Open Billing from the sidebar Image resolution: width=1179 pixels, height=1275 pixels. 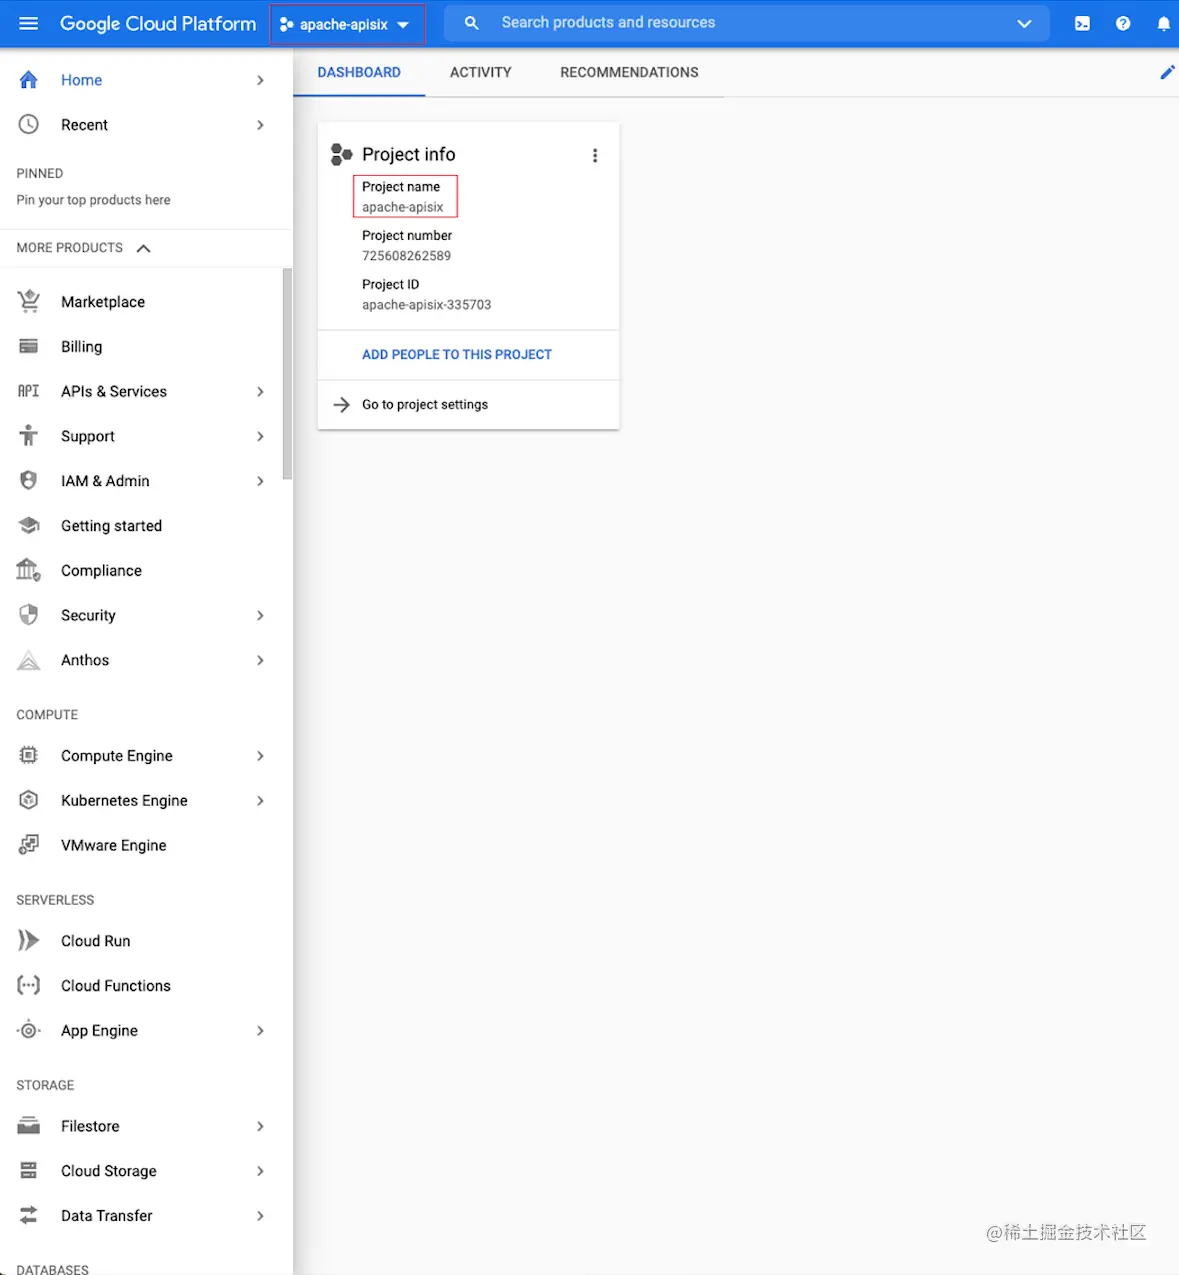81,347
